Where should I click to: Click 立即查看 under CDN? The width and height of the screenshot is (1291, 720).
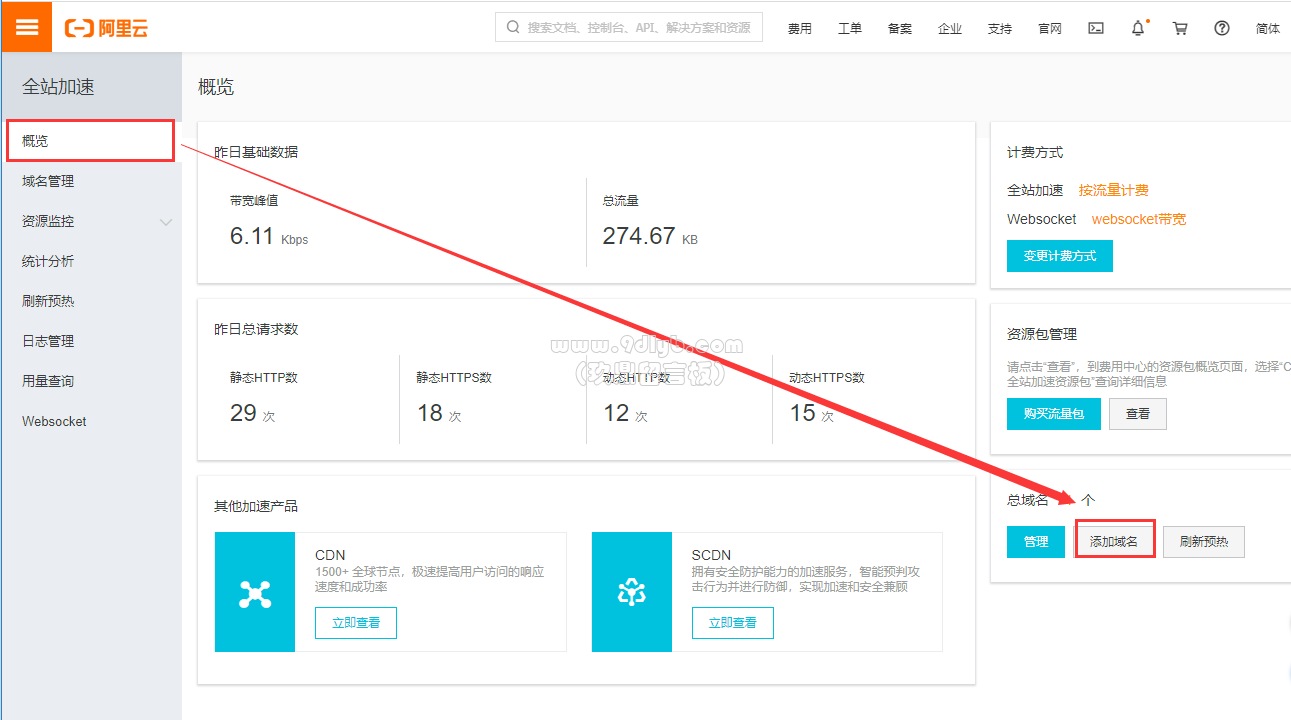(x=356, y=622)
